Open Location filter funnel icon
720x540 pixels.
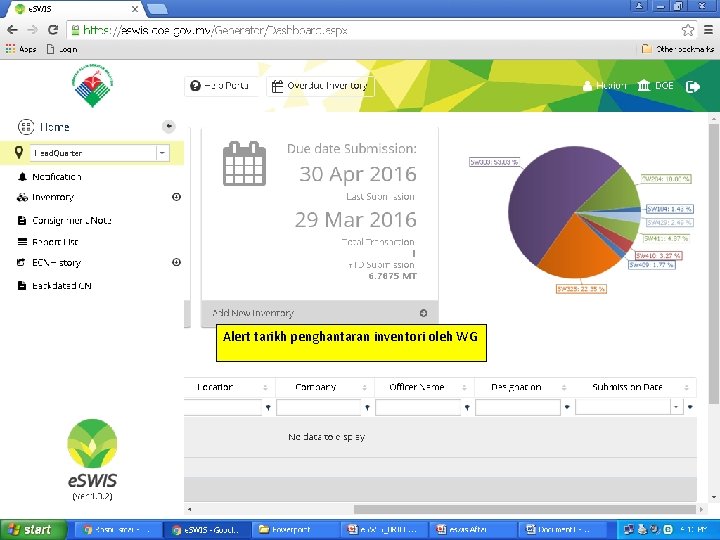[x=268, y=407]
